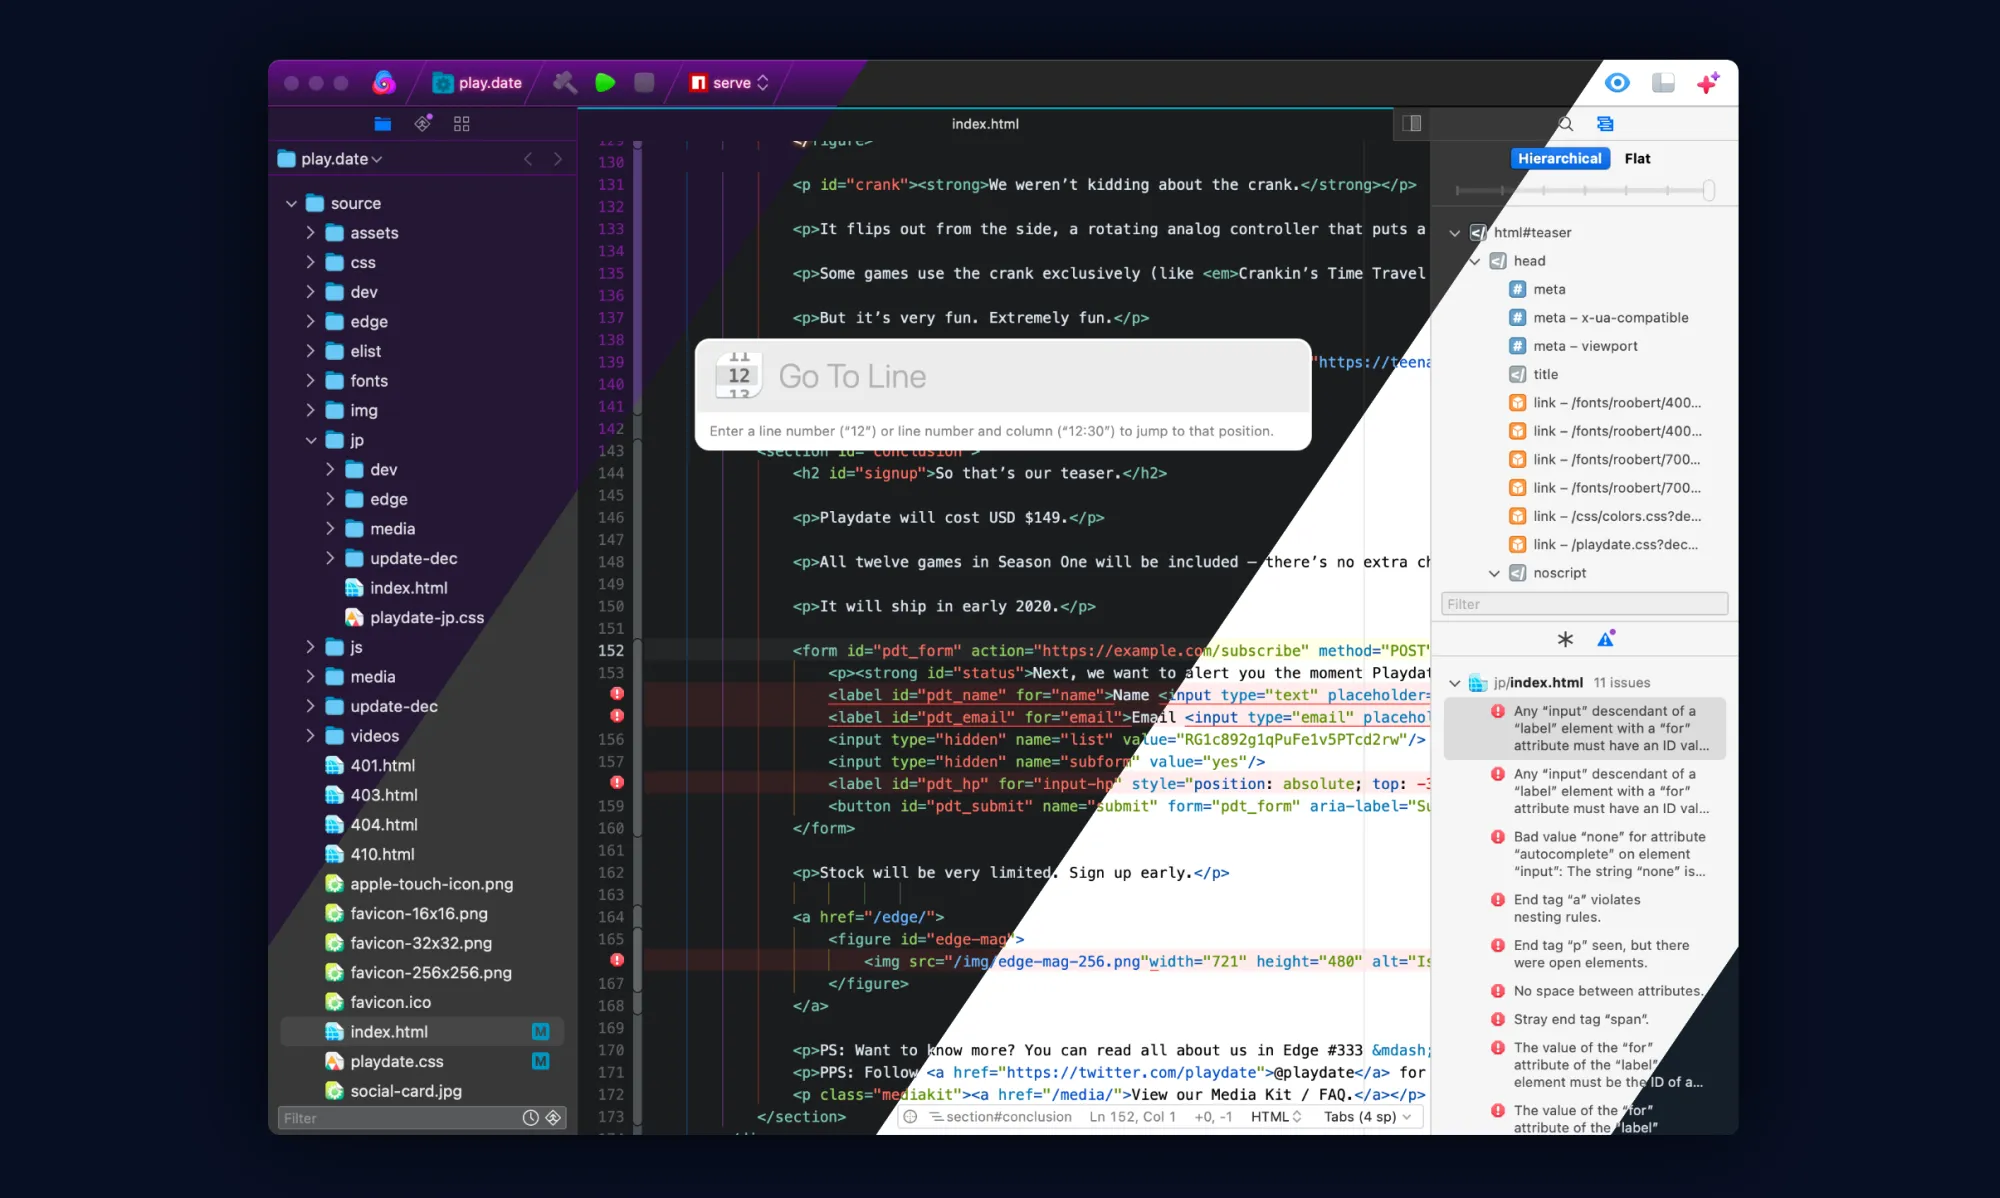Image resolution: width=2000 pixels, height=1198 pixels.
Task: Toggle the preview eye icon
Action: (1617, 83)
